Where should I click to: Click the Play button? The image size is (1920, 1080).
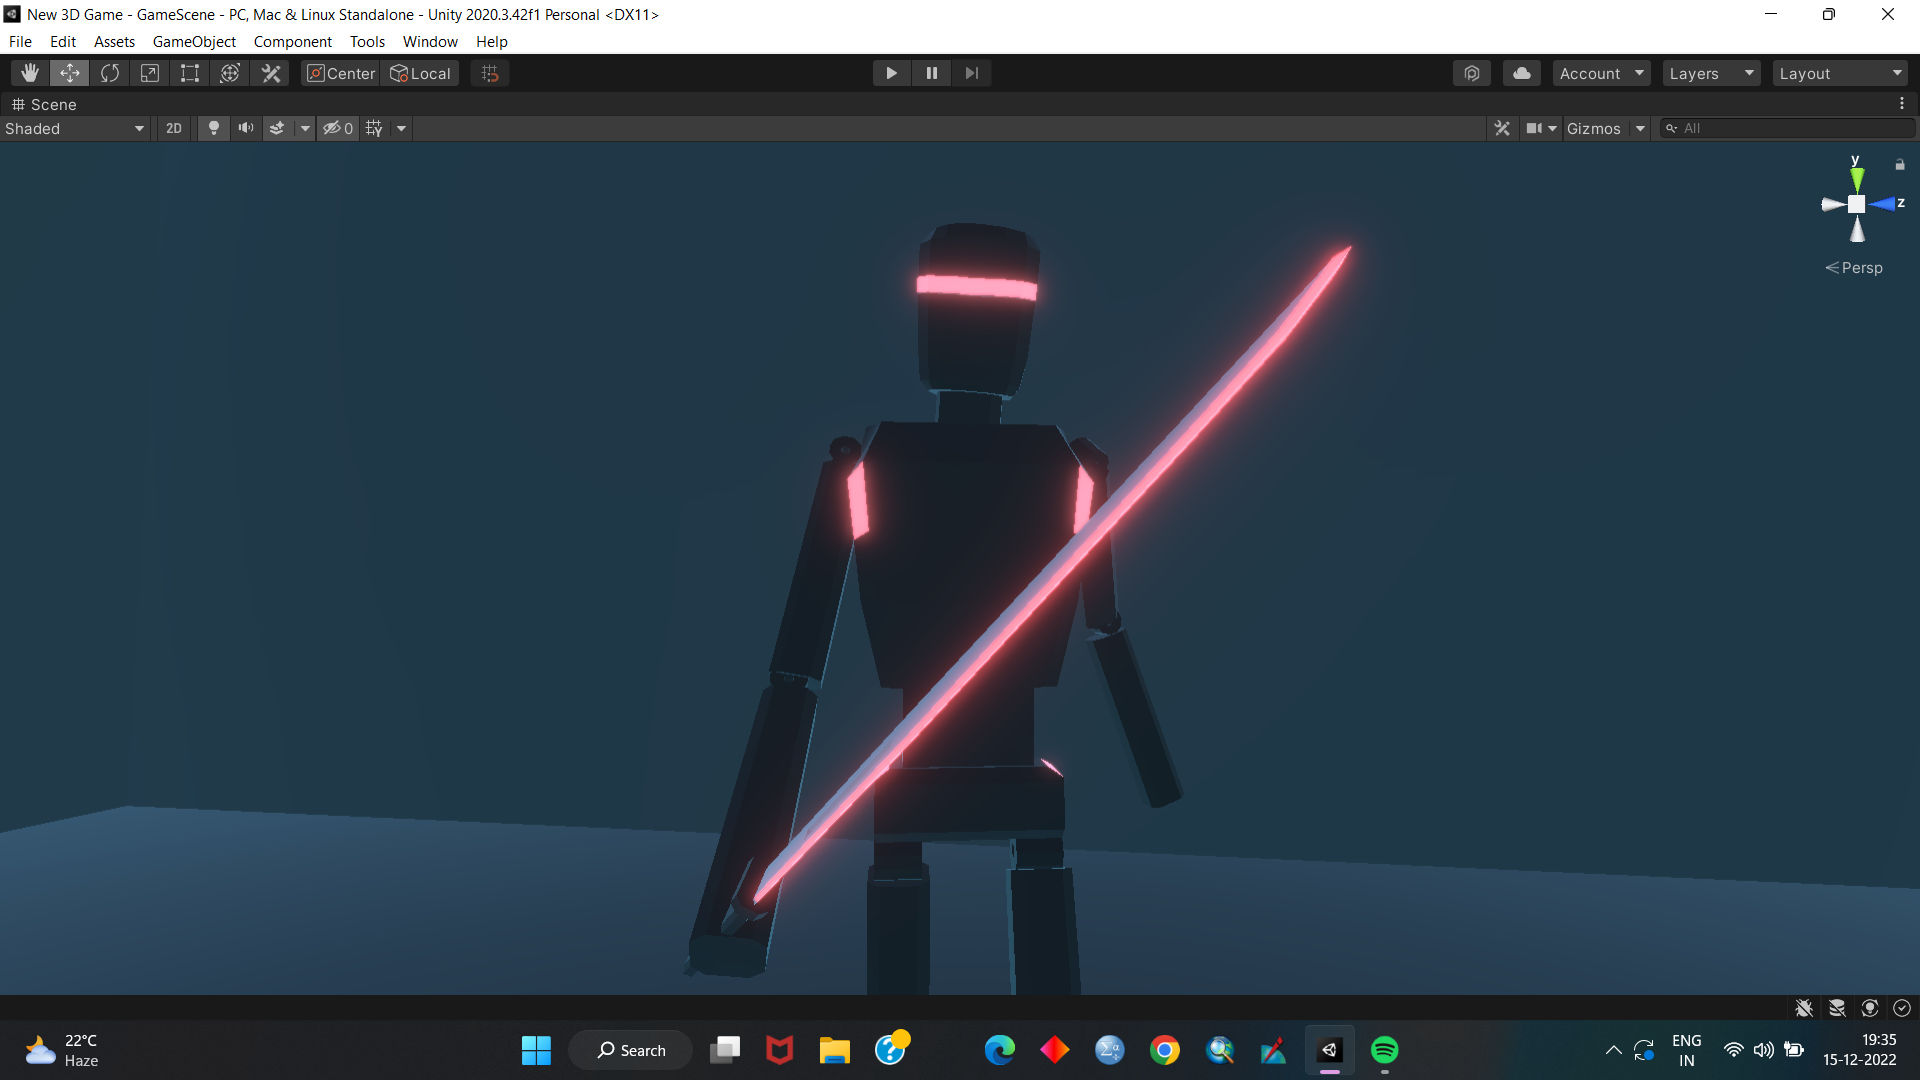point(891,73)
